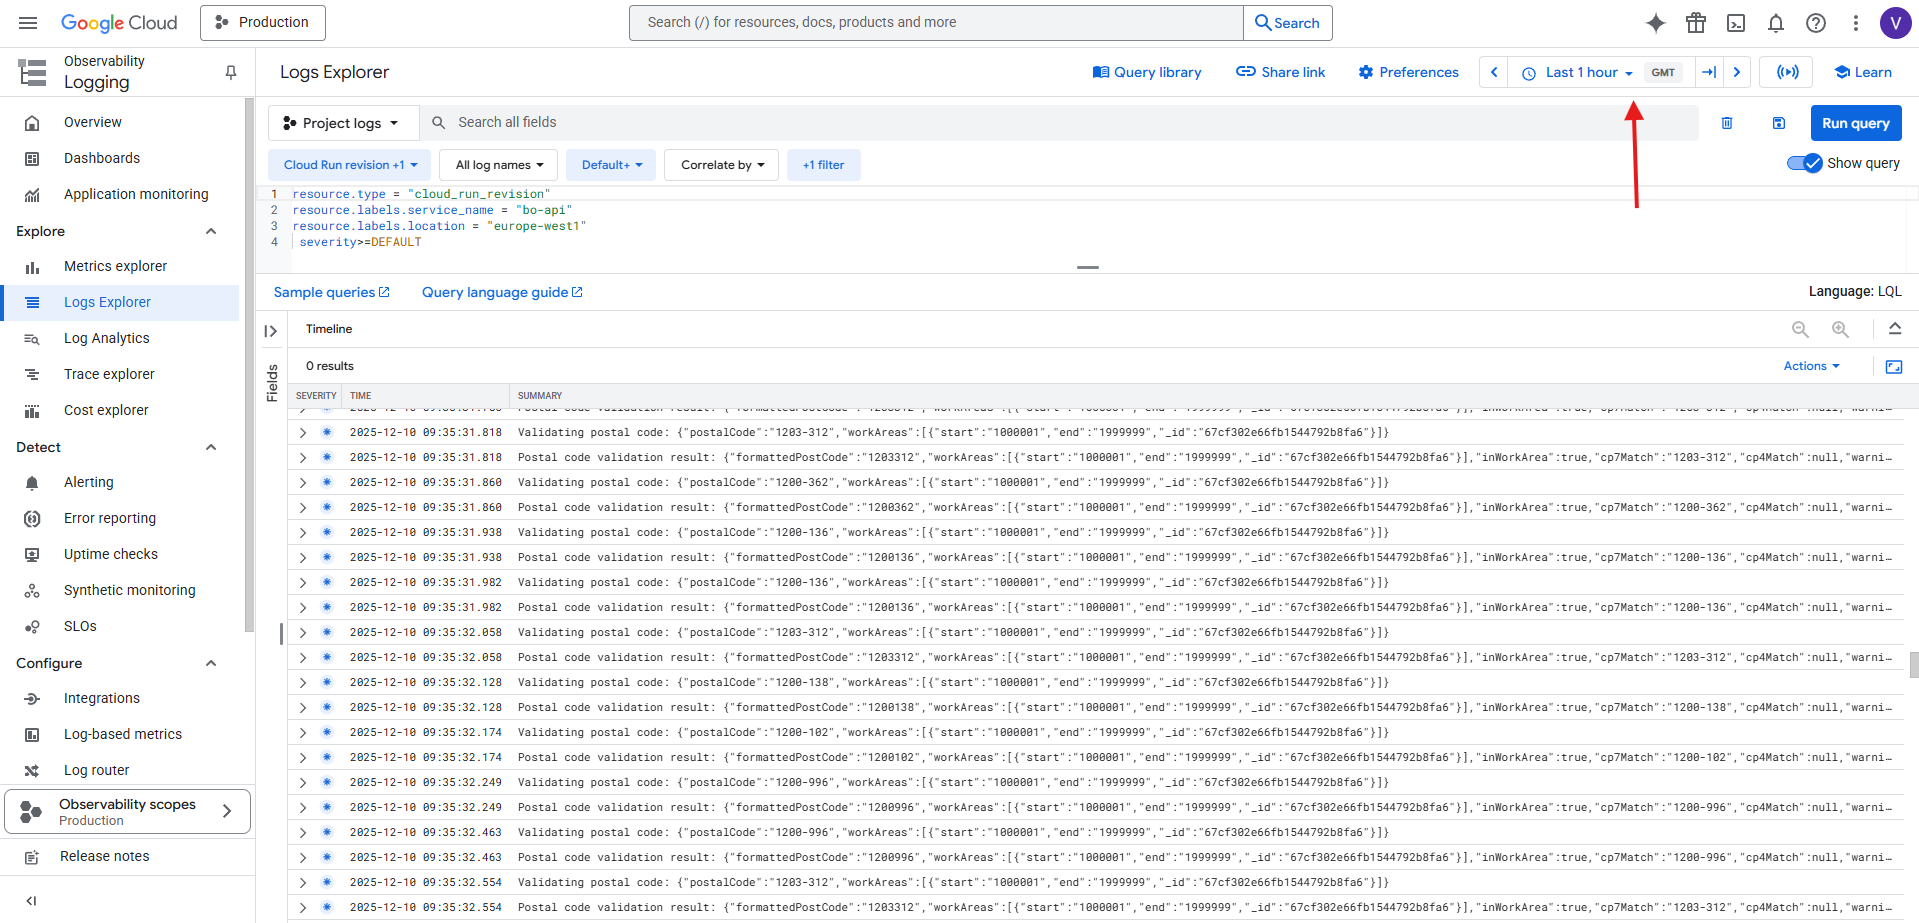Zoom in on the timeline
The image size is (1919, 923).
tap(1840, 329)
